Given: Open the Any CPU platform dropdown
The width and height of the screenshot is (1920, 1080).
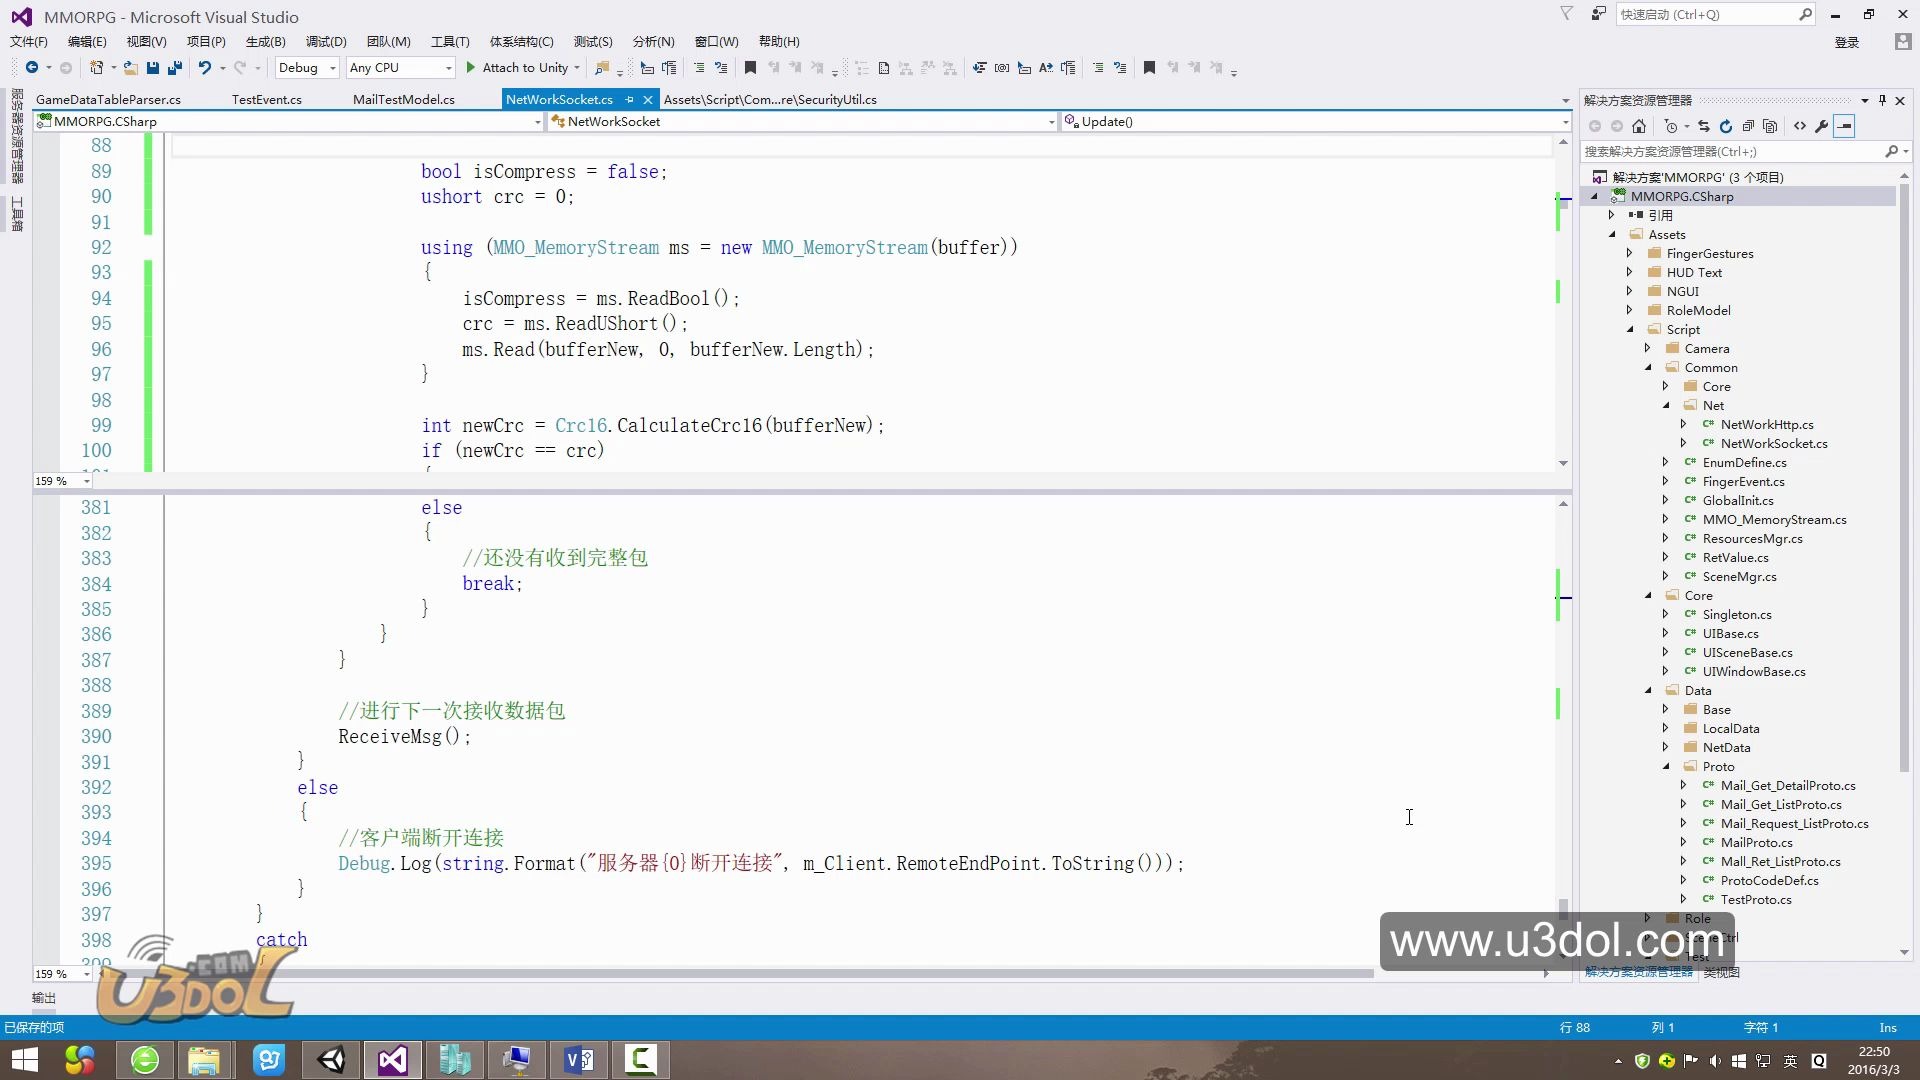Looking at the screenshot, I should pos(448,67).
